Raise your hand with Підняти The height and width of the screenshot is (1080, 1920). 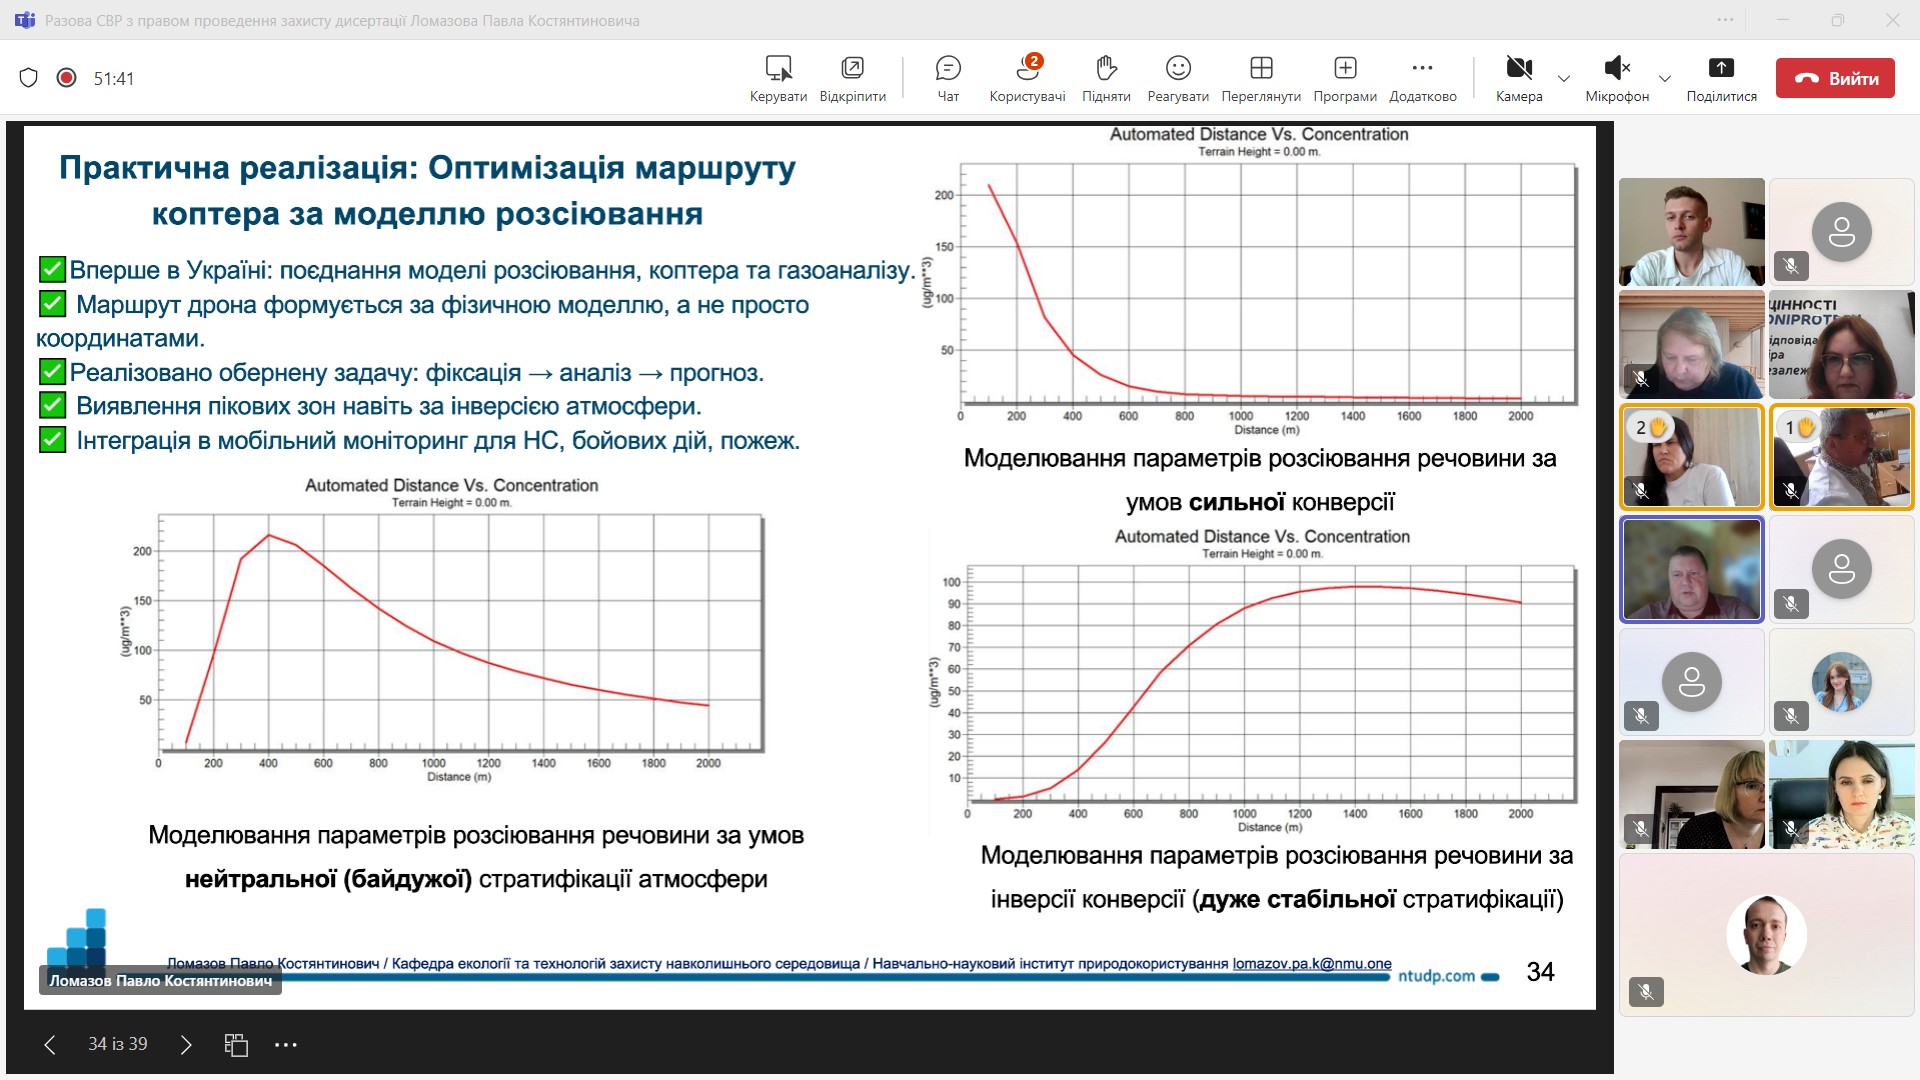point(1105,78)
